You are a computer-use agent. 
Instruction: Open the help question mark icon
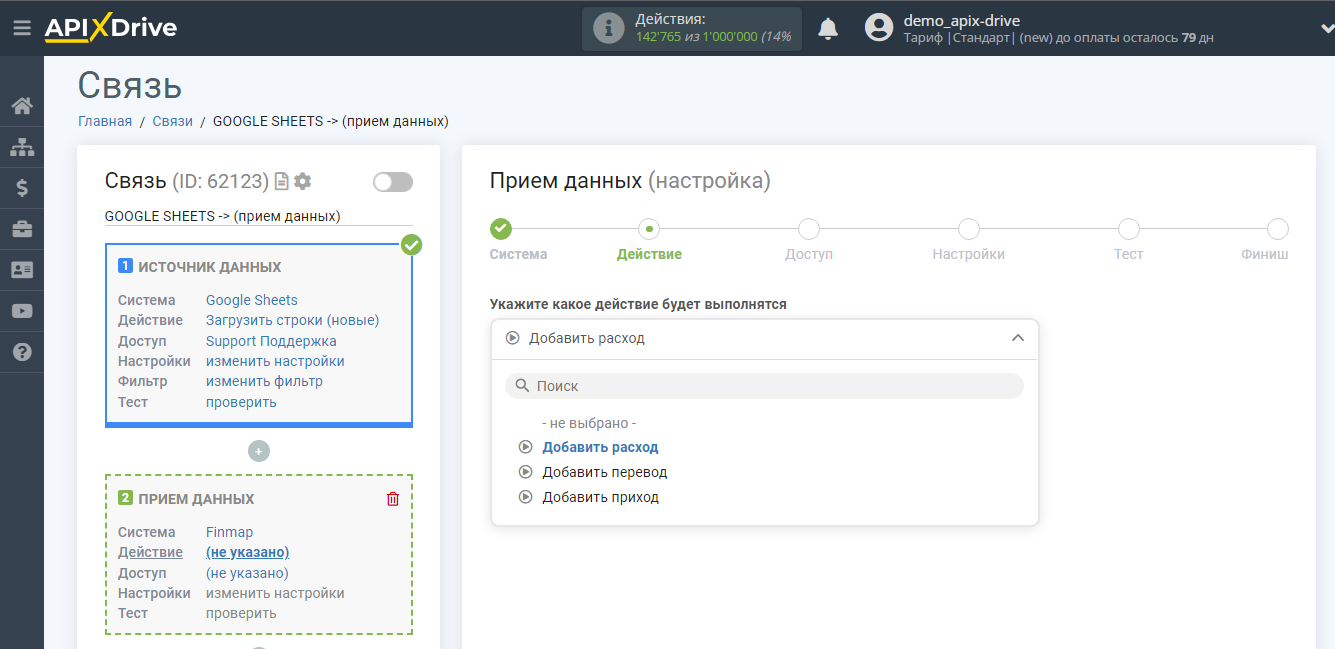[22, 352]
